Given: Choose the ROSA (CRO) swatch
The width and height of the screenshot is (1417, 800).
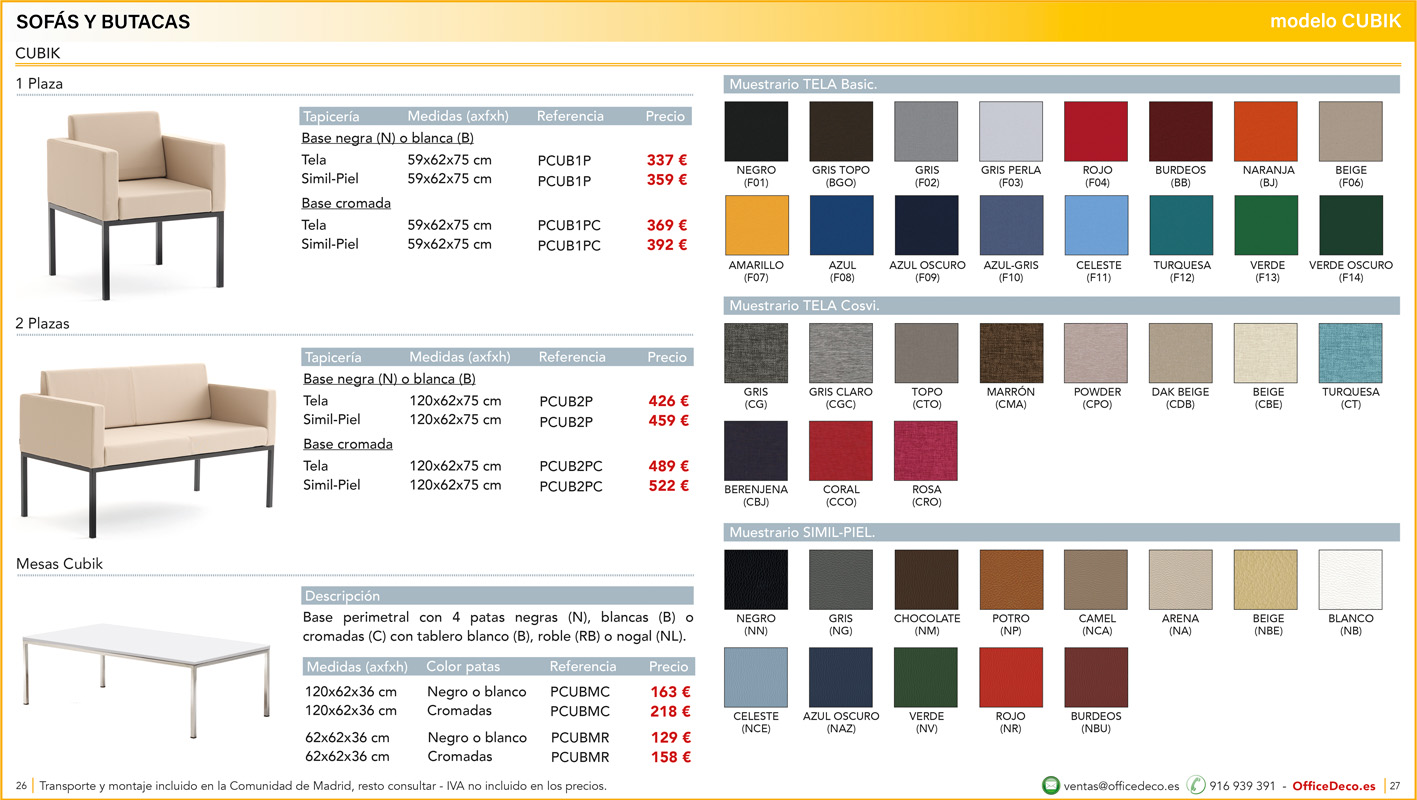Looking at the screenshot, I should click(x=926, y=451).
